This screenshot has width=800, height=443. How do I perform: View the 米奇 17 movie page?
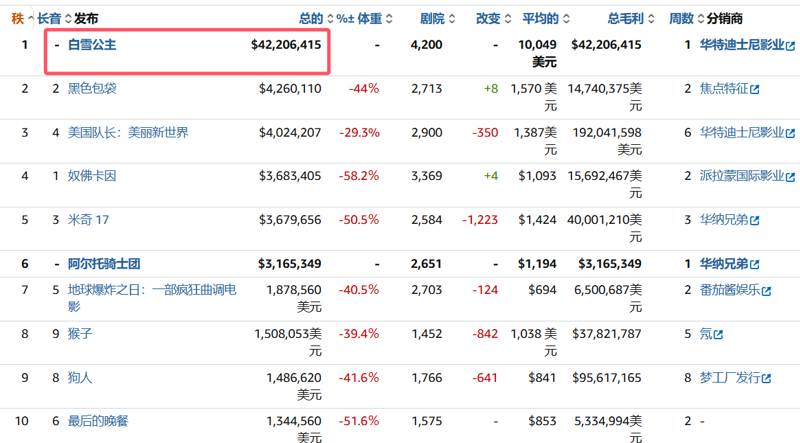coord(88,220)
